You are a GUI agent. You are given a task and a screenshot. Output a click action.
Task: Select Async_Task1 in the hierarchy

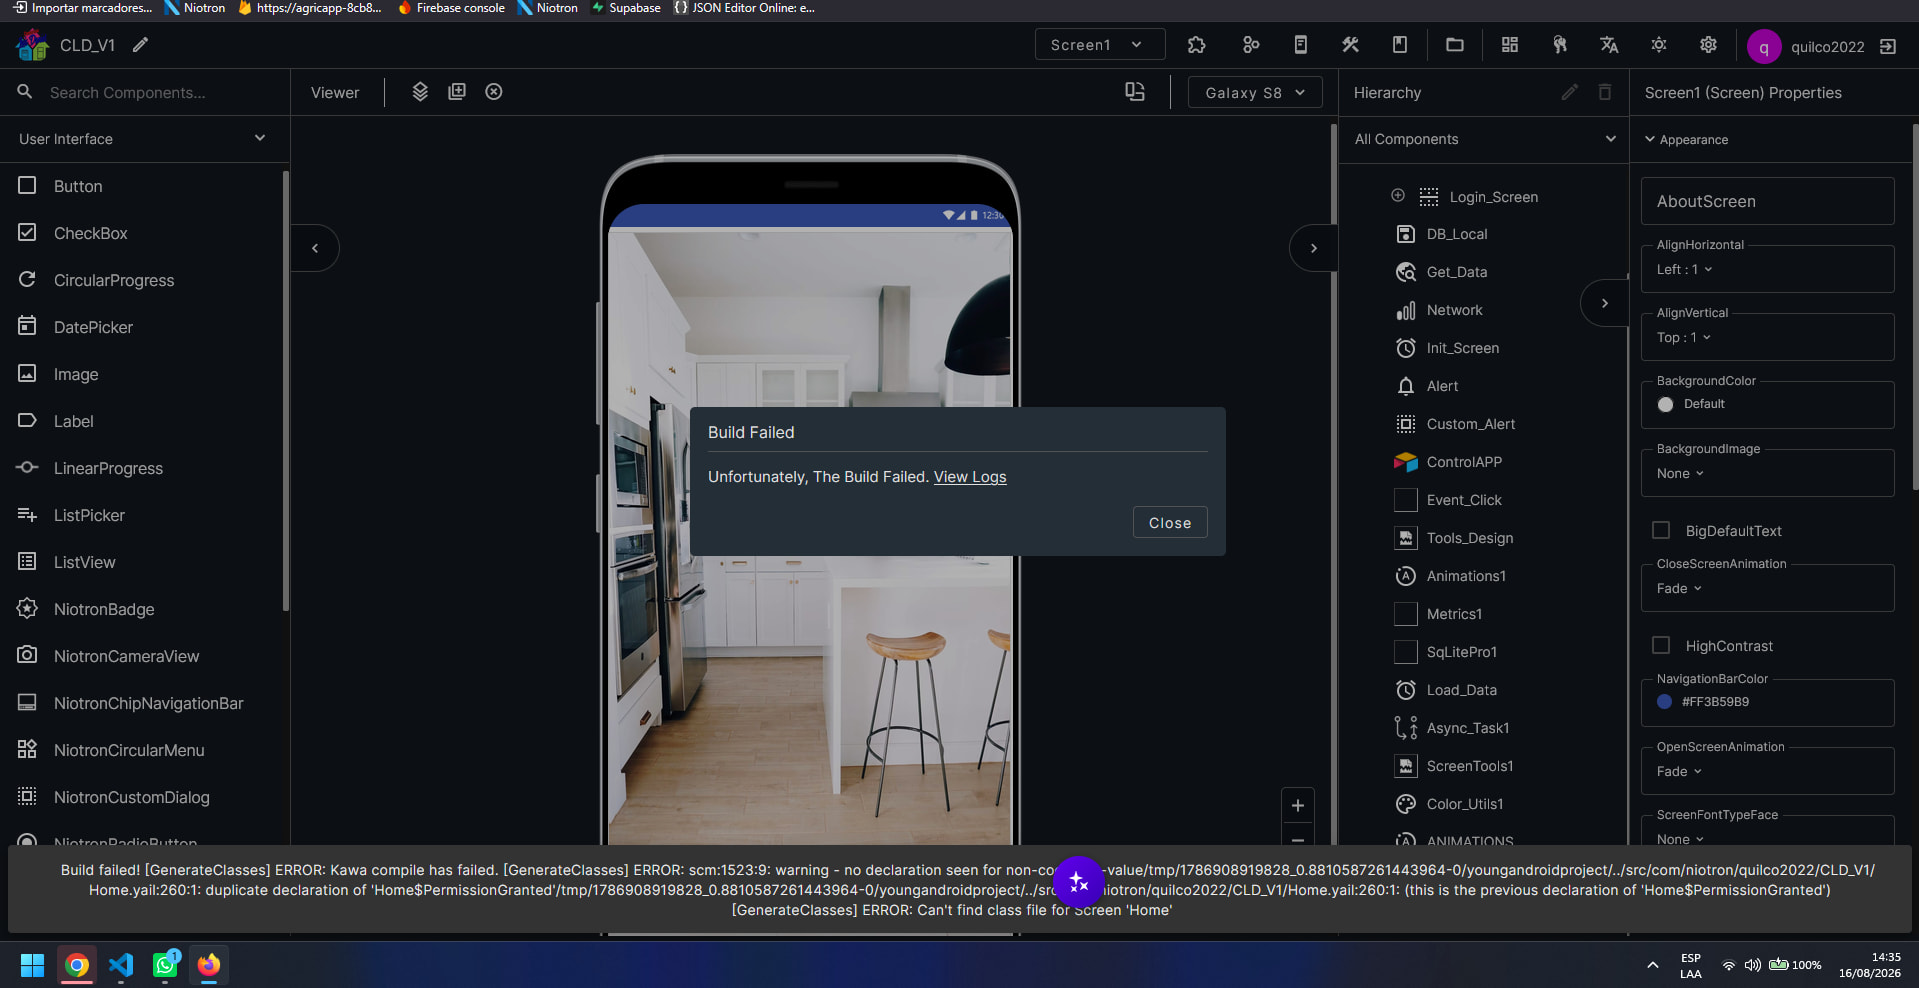pyautogui.click(x=1467, y=728)
